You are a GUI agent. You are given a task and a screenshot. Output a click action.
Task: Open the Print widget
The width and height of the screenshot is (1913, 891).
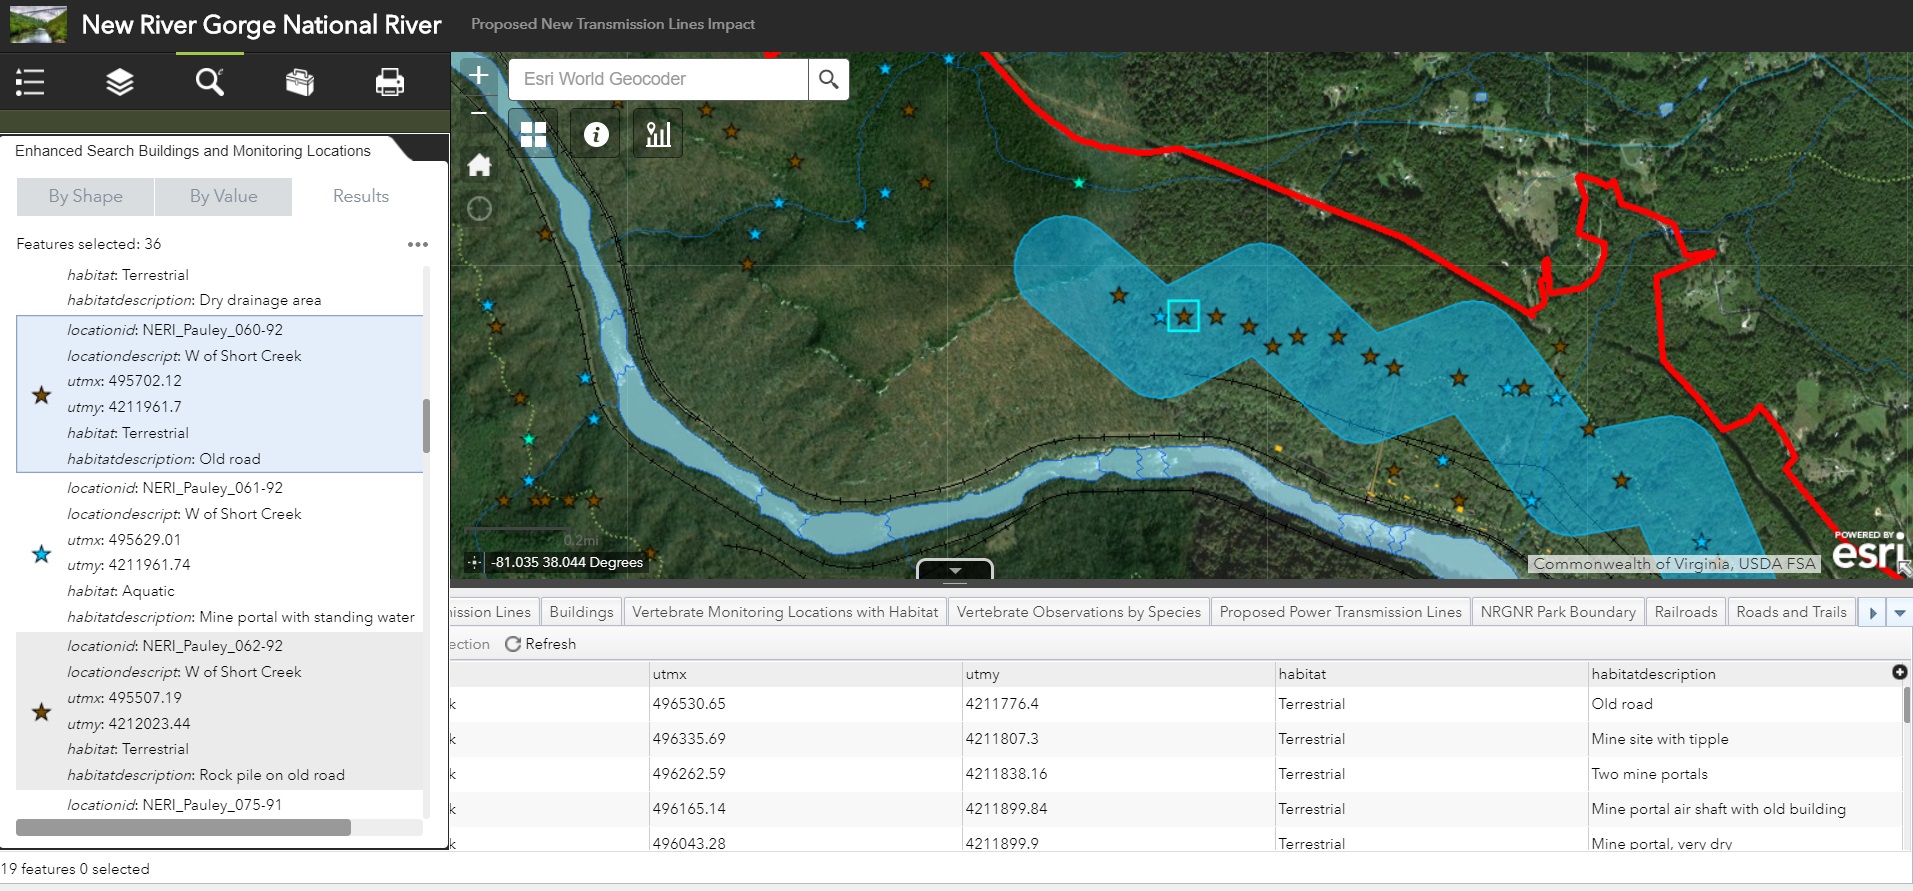click(x=390, y=82)
